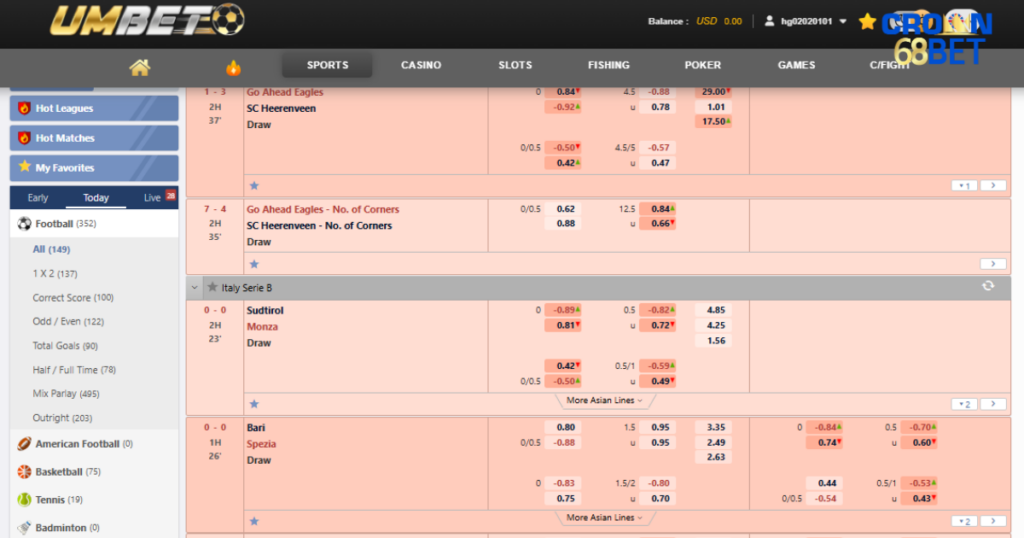Open the CASINO menu
The height and width of the screenshot is (538, 1024).
pyautogui.click(x=421, y=65)
